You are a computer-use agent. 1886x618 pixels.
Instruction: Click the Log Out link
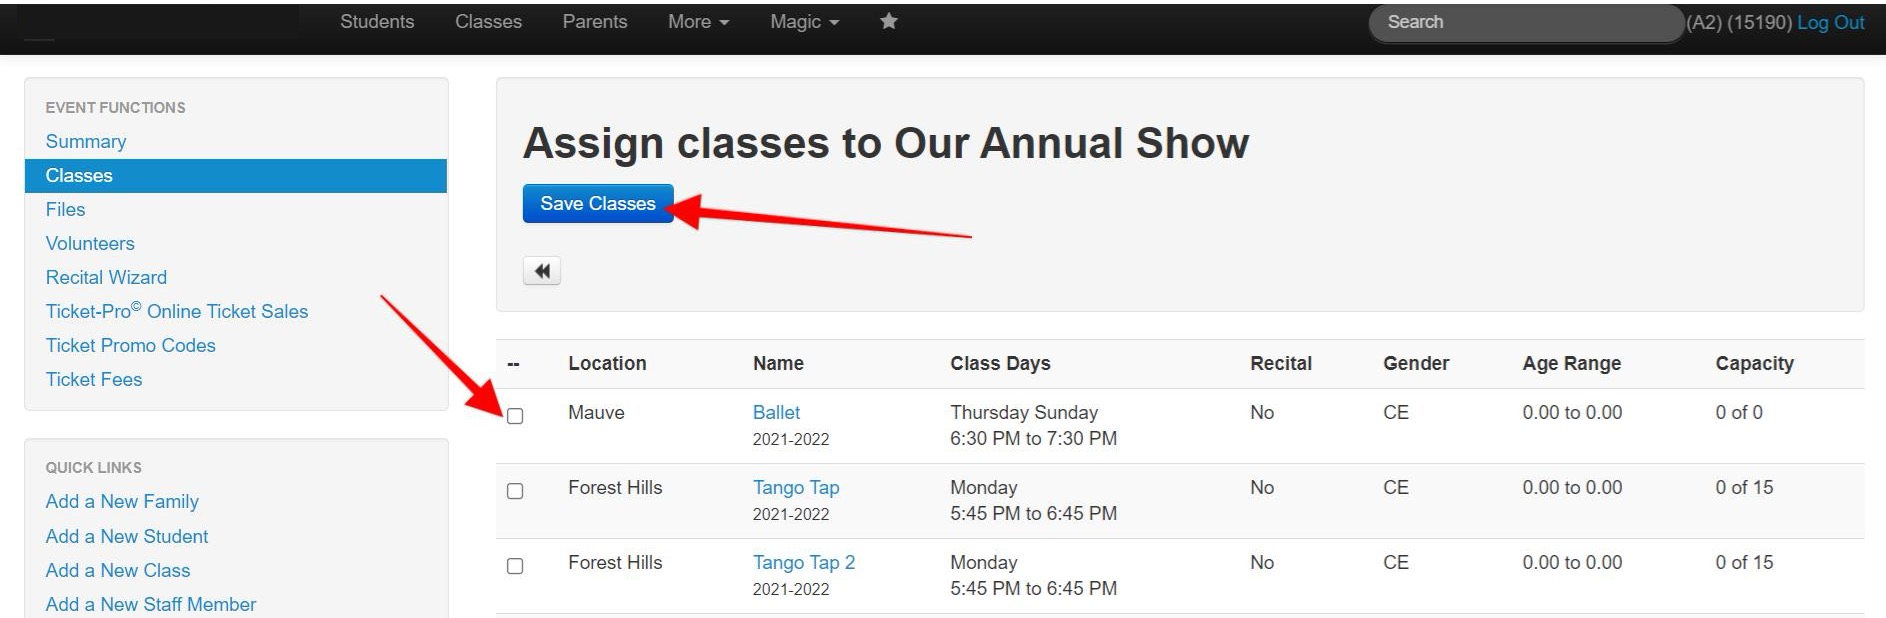[x=1830, y=22]
